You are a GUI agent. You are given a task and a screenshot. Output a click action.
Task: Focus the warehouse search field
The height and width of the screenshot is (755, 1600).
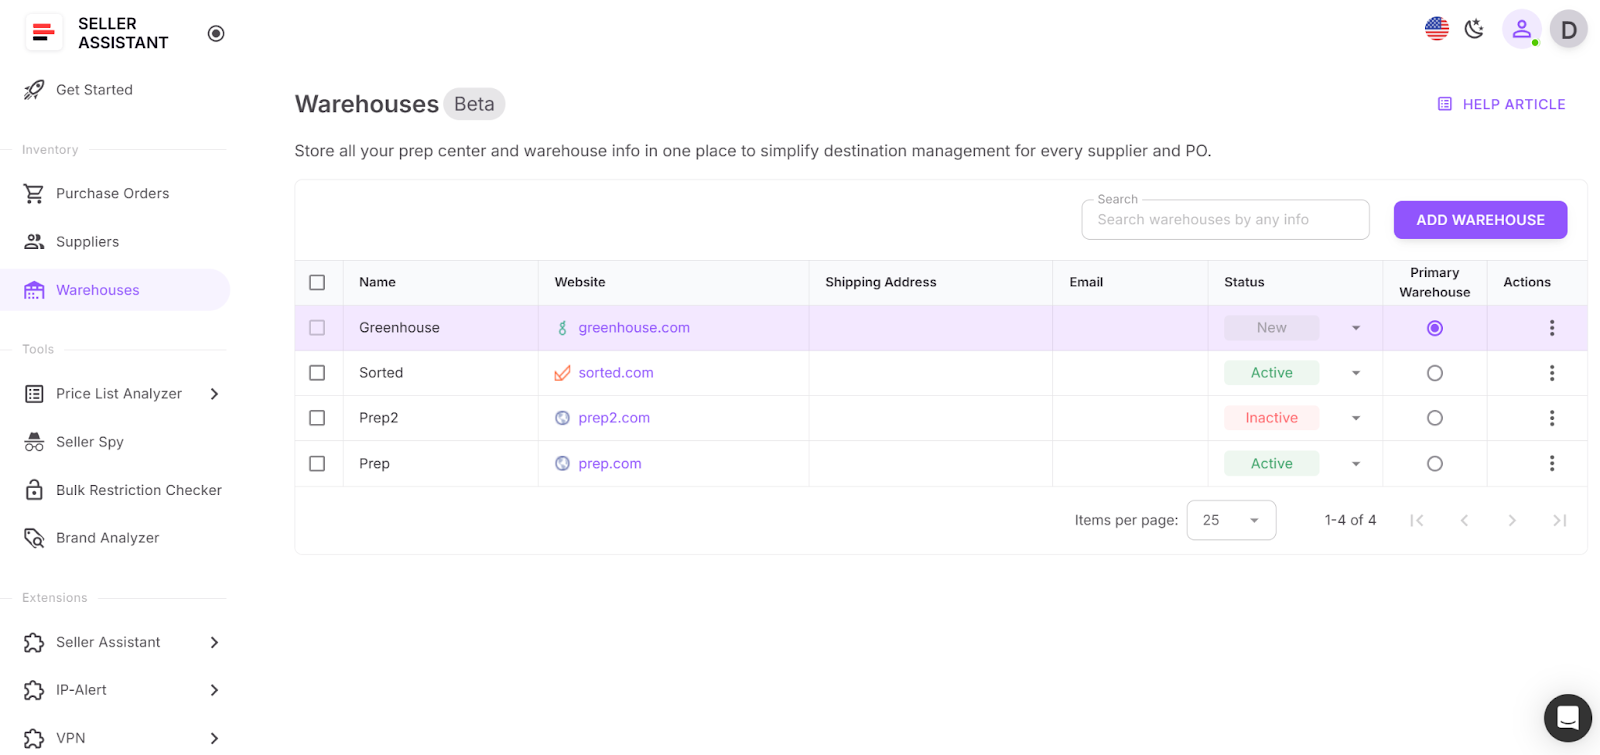[x=1225, y=220]
